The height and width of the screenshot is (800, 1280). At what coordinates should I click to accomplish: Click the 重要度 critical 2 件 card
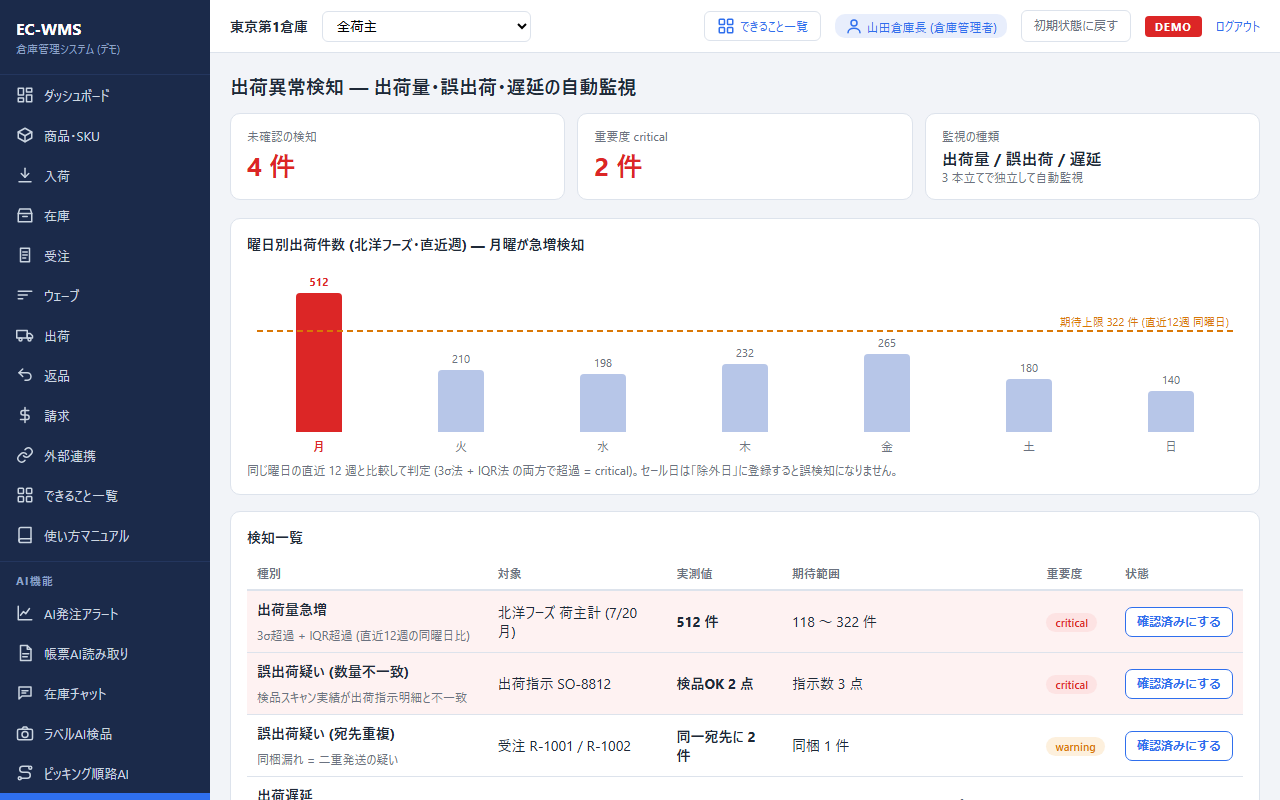pyautogui.click(x=745, y=156)
